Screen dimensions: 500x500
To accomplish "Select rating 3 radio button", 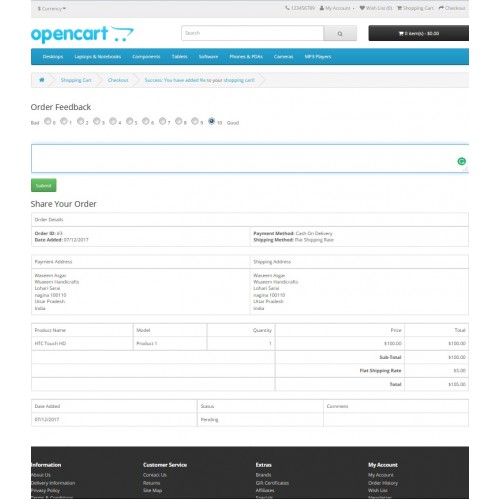I will 96,121.
